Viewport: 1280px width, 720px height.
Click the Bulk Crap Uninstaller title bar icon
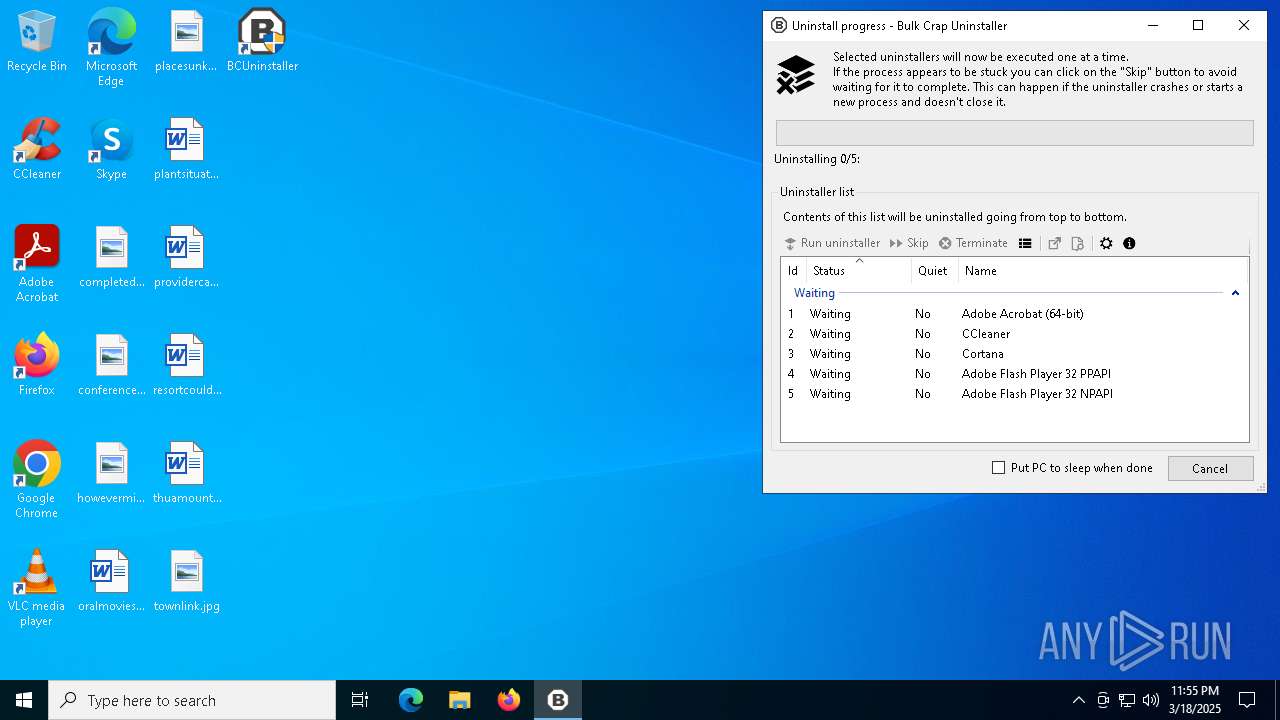click(x=779, y=26)
